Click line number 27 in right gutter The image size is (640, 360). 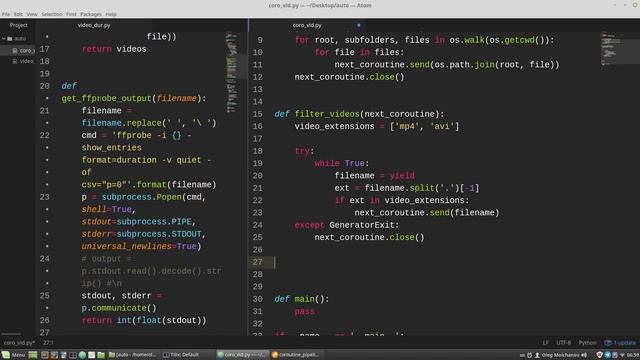pos(258,262)
